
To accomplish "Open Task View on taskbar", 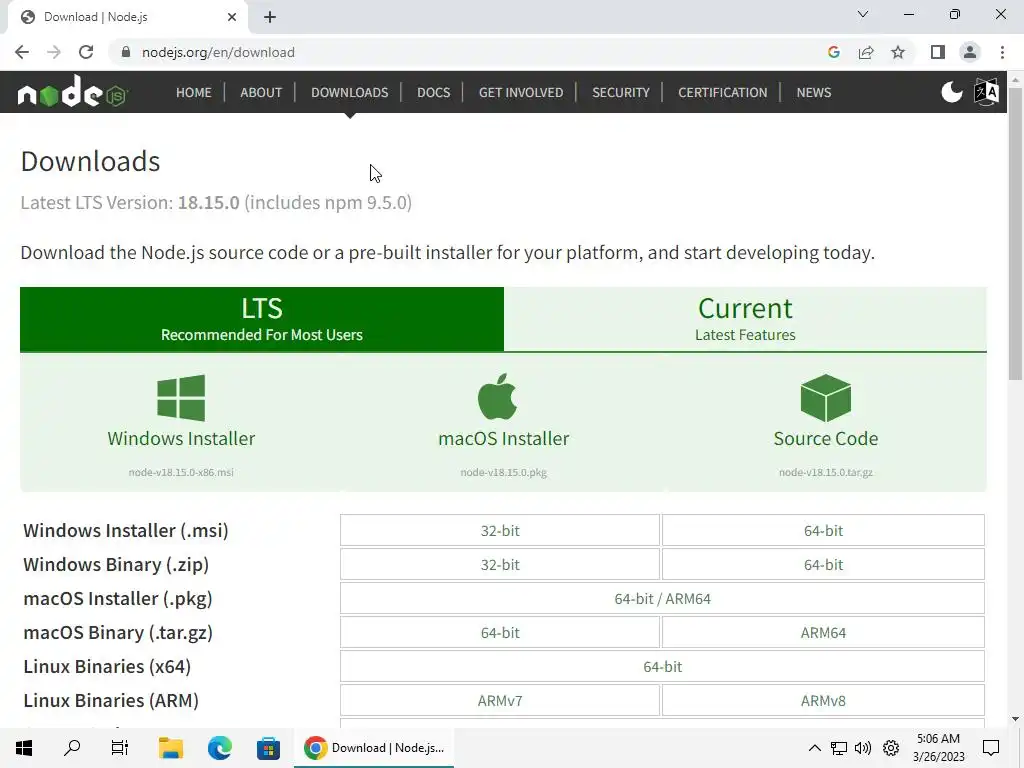I will click(x=120, y=748).
